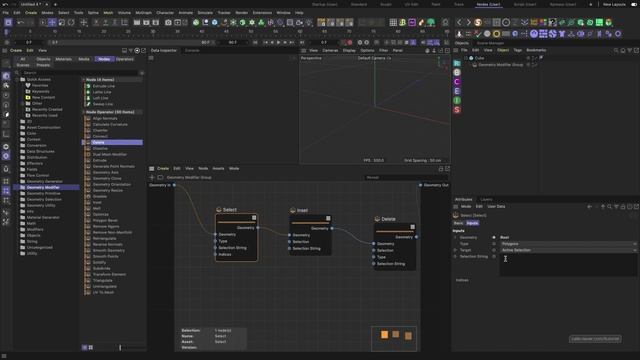Click the right arrow navigation icon
The width and height of the screenshot is (640, 360).
pyautogui.click(x=468, y=22)
